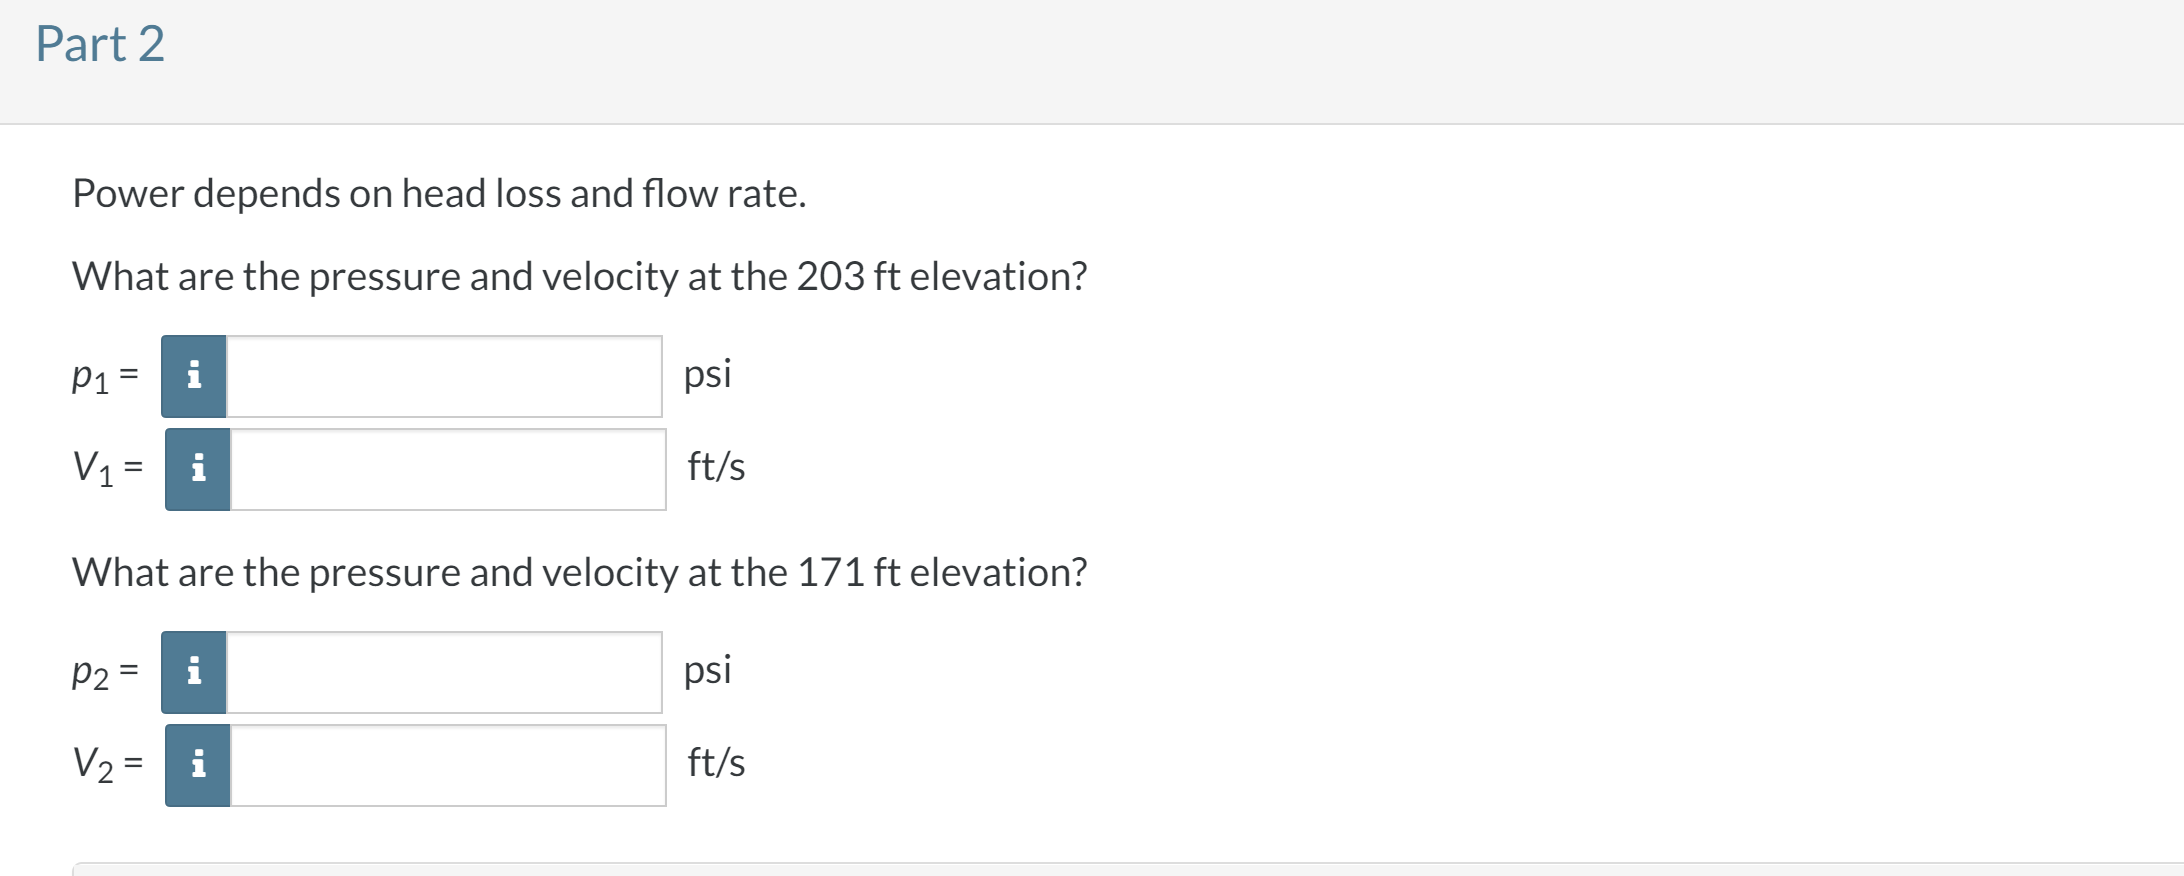
Task: Click the ft/s unit label after V2
Action: click(716, 762)
